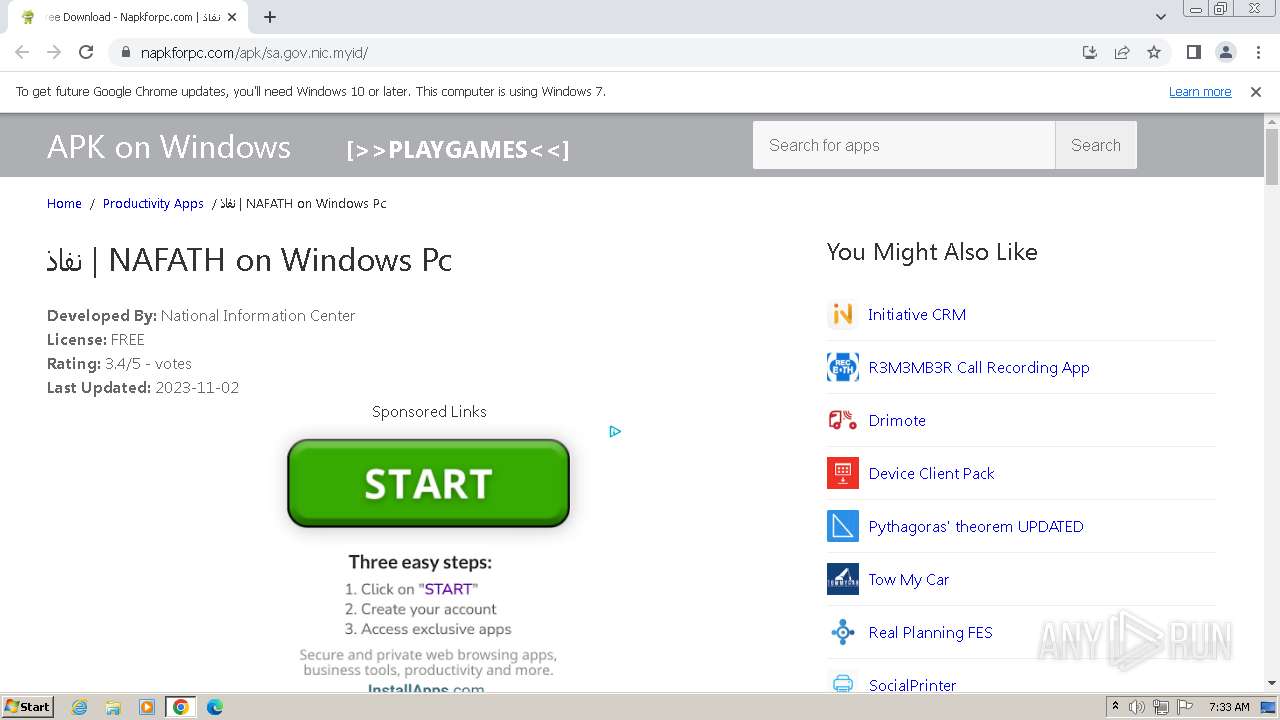Open a new tab
Viewport: 1280px width, 720px height.
(x=270, y=17)
